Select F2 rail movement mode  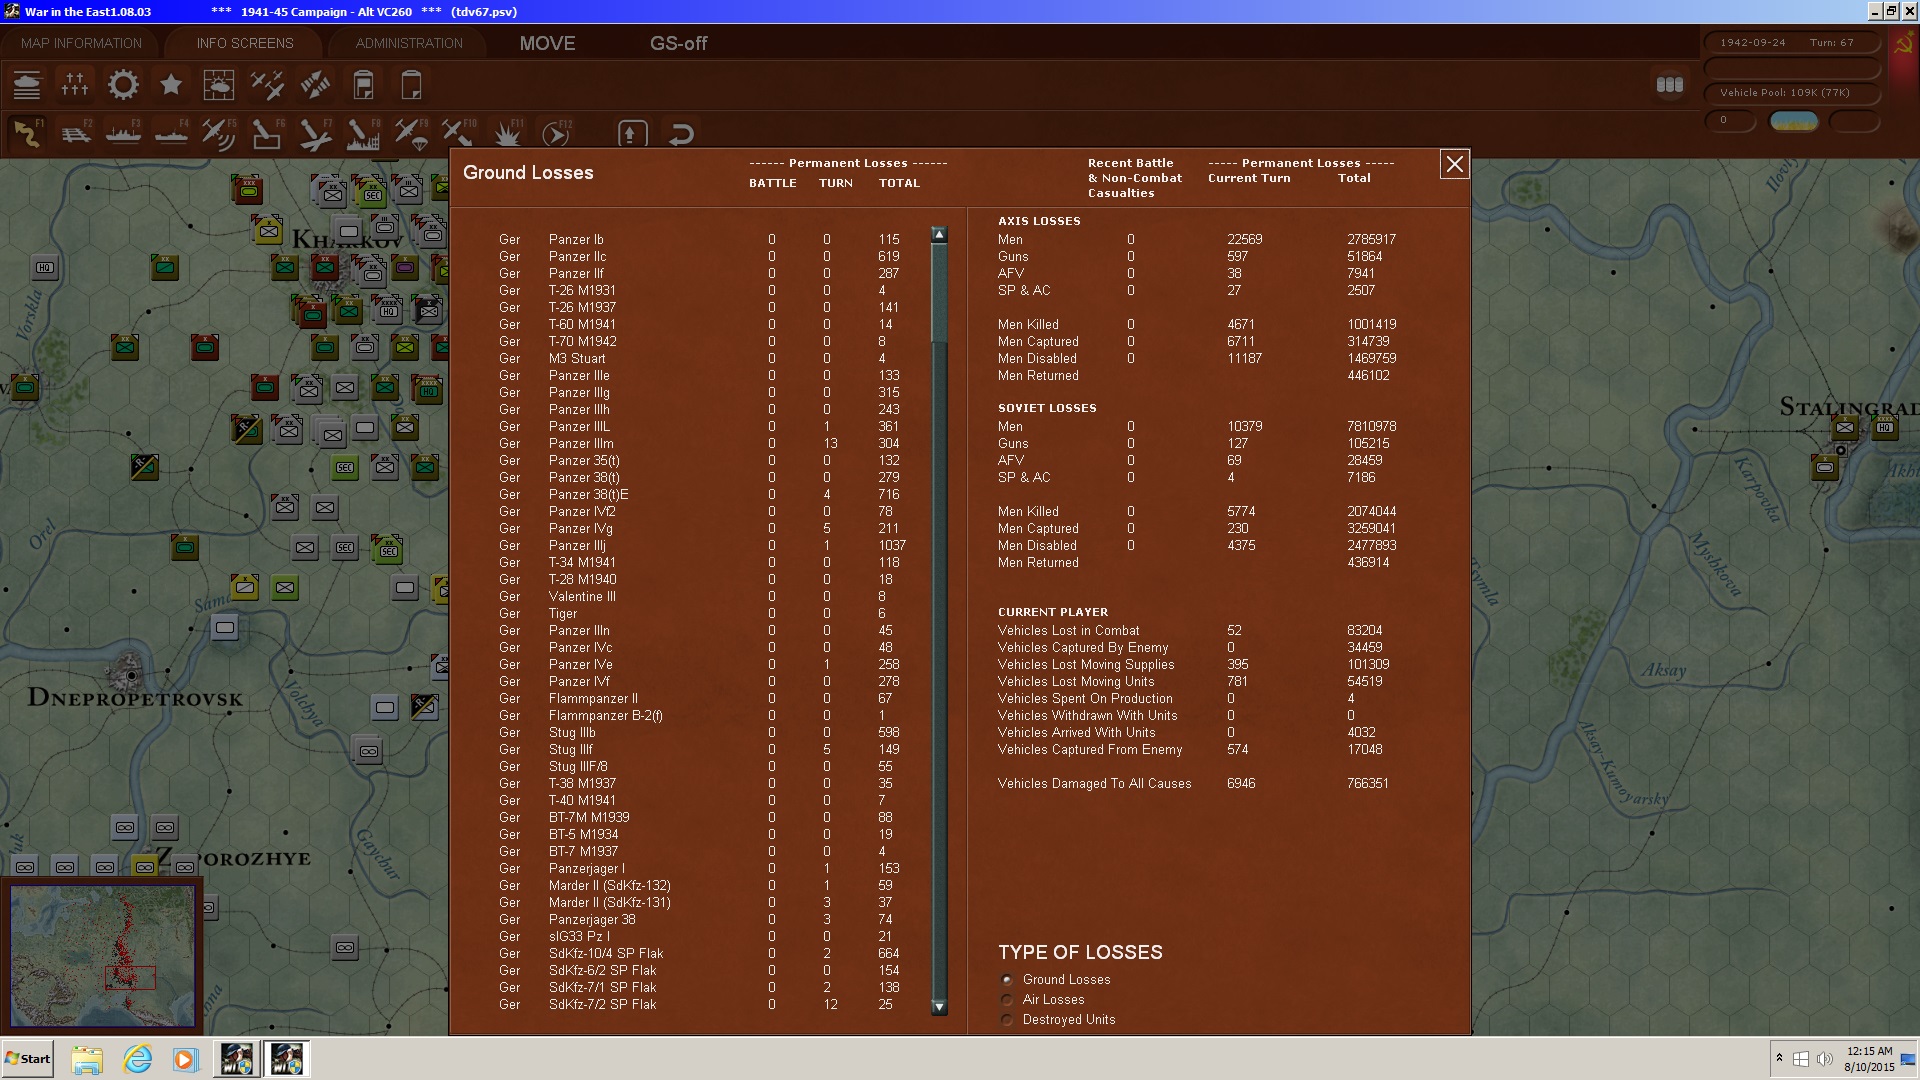coord(75,133)
